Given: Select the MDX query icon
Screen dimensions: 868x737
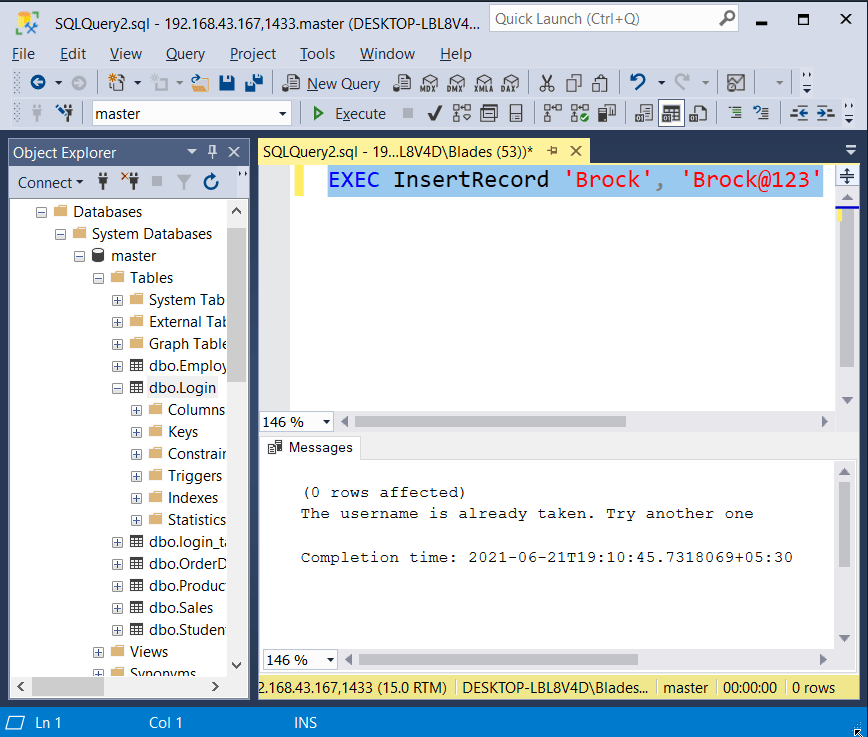Looking at the screenshot, I should point(430,83).
